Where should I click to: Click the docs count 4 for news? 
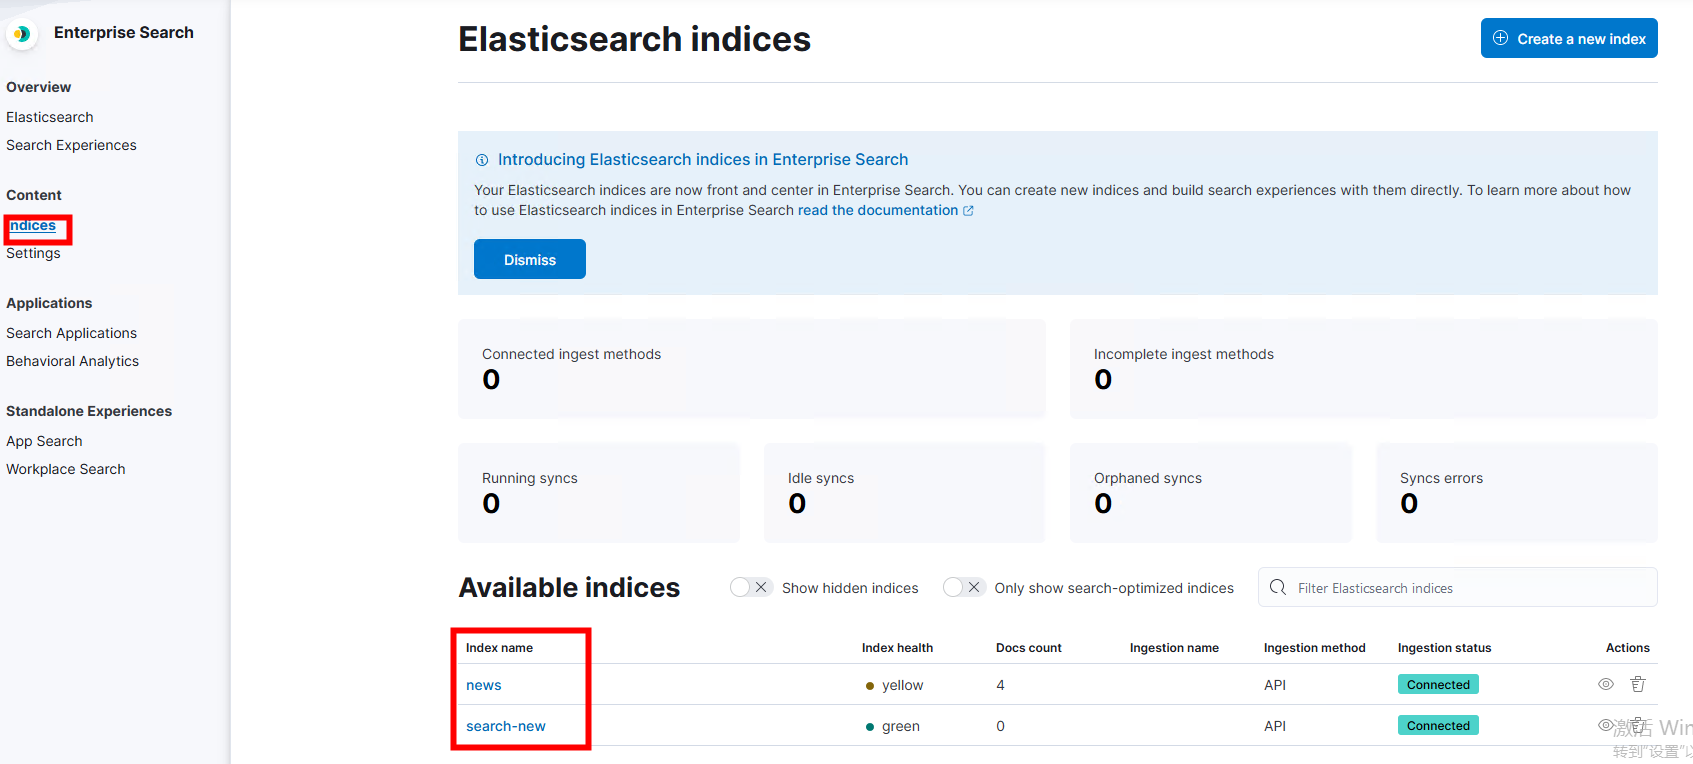(x=1000, y=685)
